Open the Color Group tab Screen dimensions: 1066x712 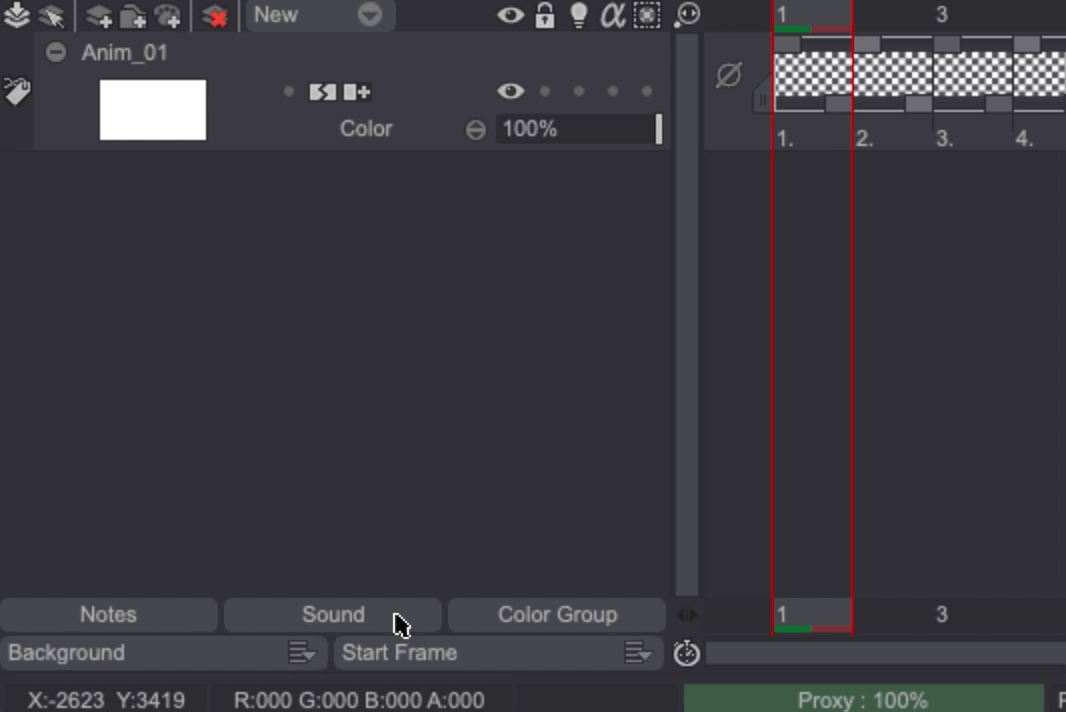557,614
